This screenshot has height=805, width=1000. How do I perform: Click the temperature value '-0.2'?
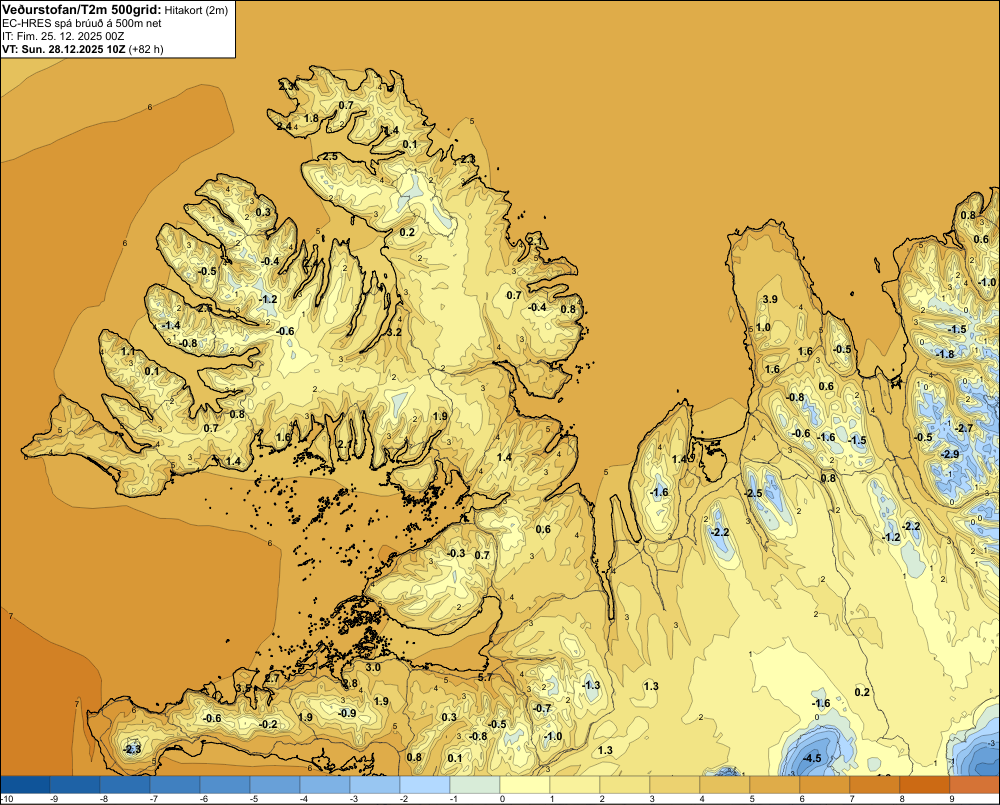[x=268, y=724]
